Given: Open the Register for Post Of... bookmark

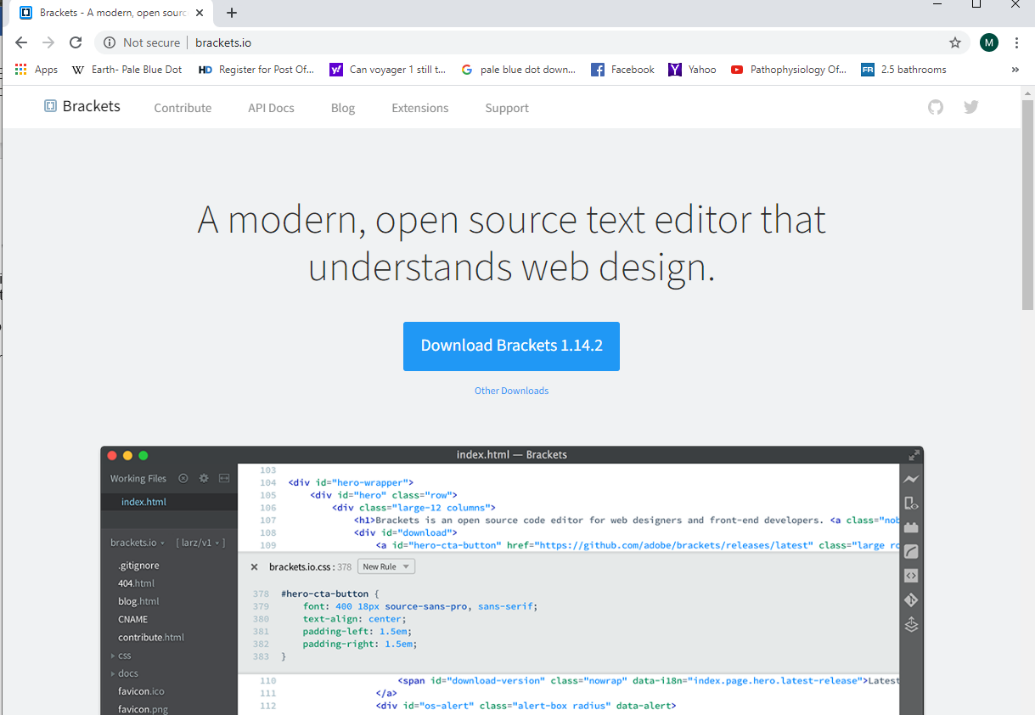Looking at the screenshot, I should [x=256, y=69].
